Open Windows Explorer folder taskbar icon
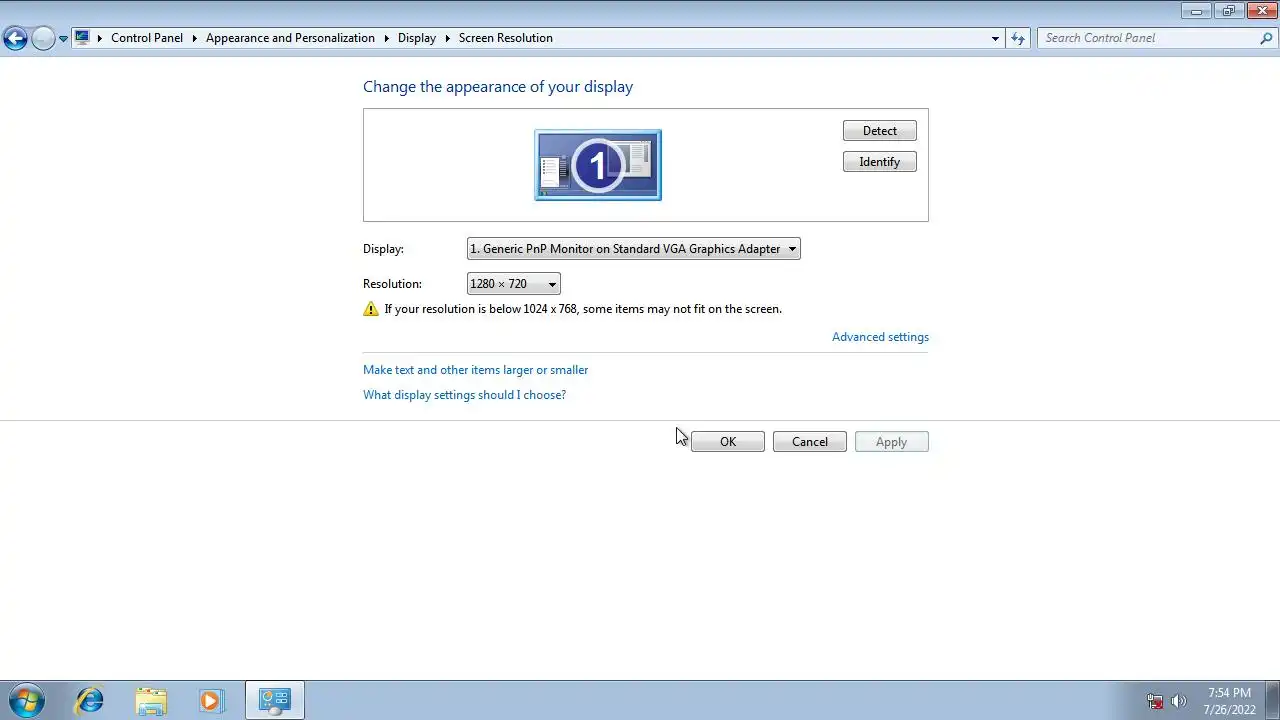 tap(151, 700)
